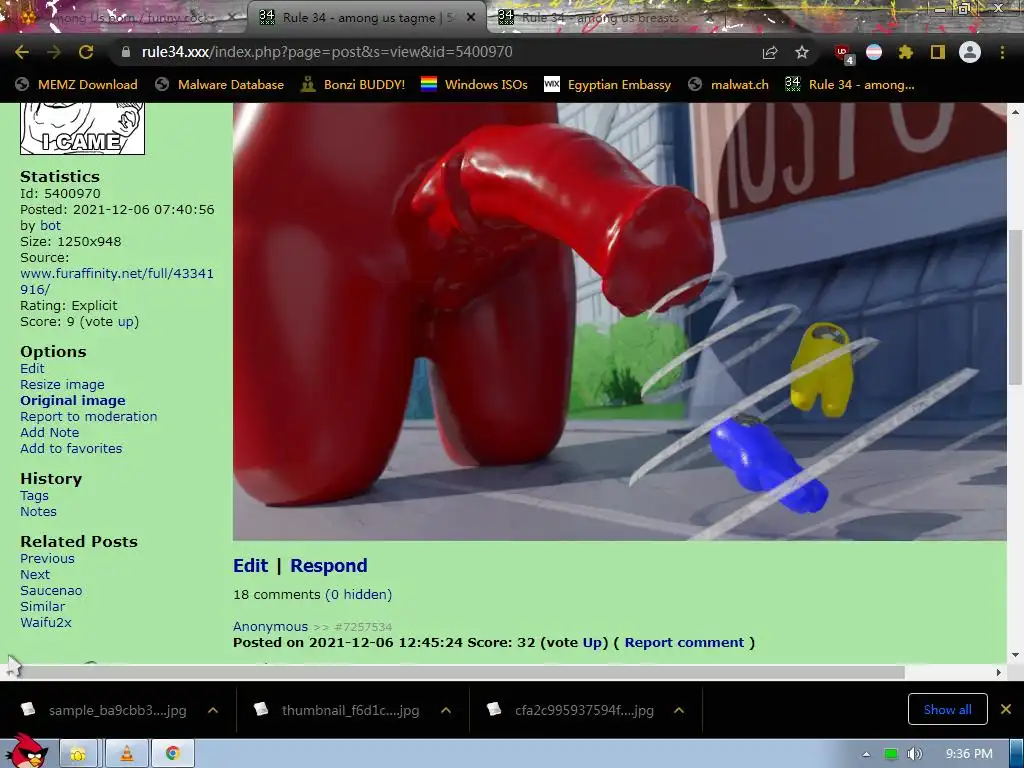Open the Bonzi BUDDY! bookmark
The height and width of the screenshot is (768, 1024).
(353, 84)
